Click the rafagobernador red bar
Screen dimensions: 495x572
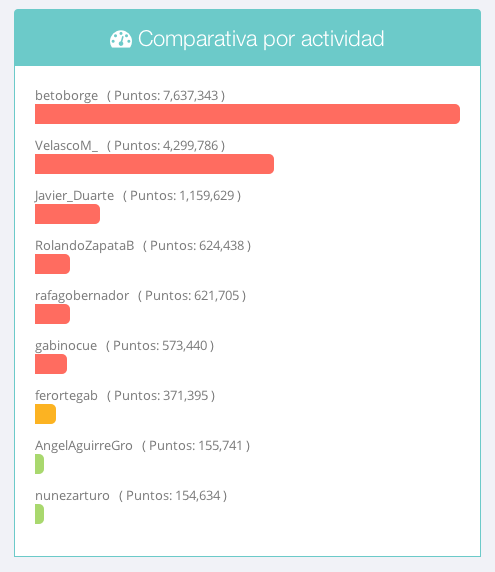[53, 314]
